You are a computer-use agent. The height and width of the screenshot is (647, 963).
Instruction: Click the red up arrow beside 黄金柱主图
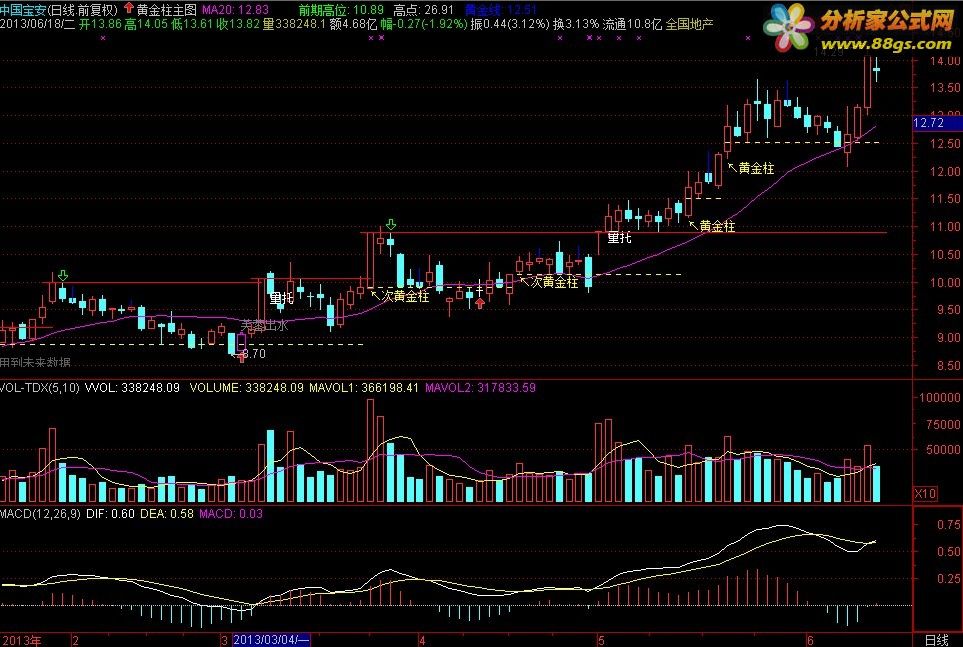click(129, 8)
